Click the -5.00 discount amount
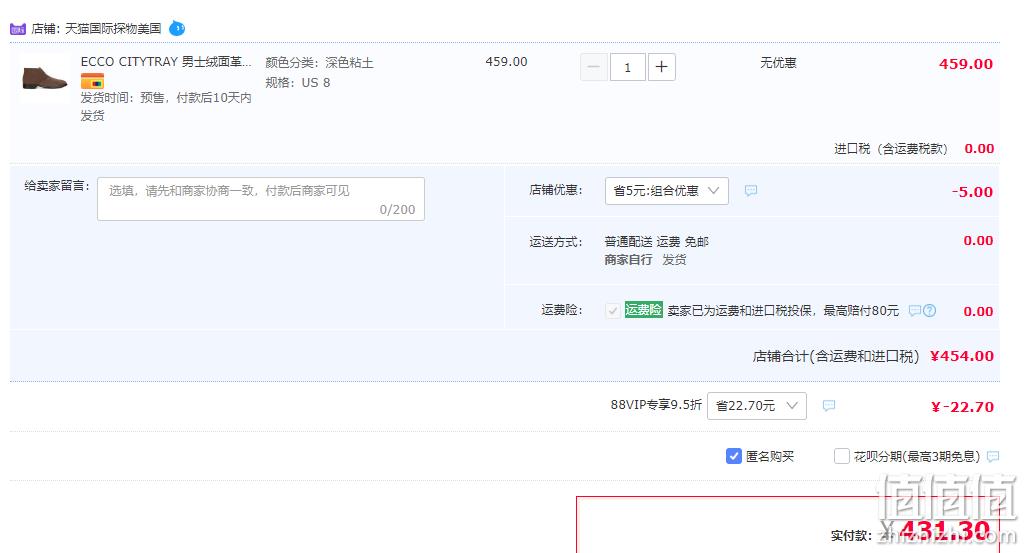 (x=972, y=192)
